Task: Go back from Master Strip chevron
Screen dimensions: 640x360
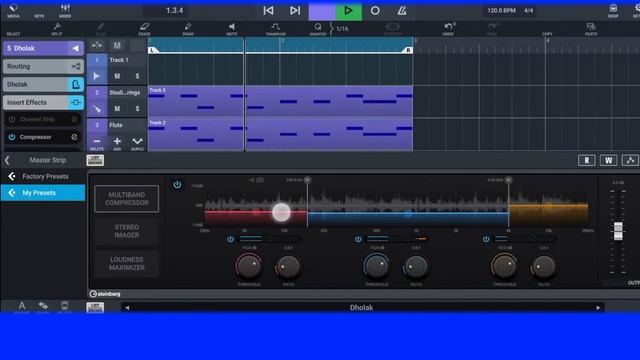Action: click(7, 160)
